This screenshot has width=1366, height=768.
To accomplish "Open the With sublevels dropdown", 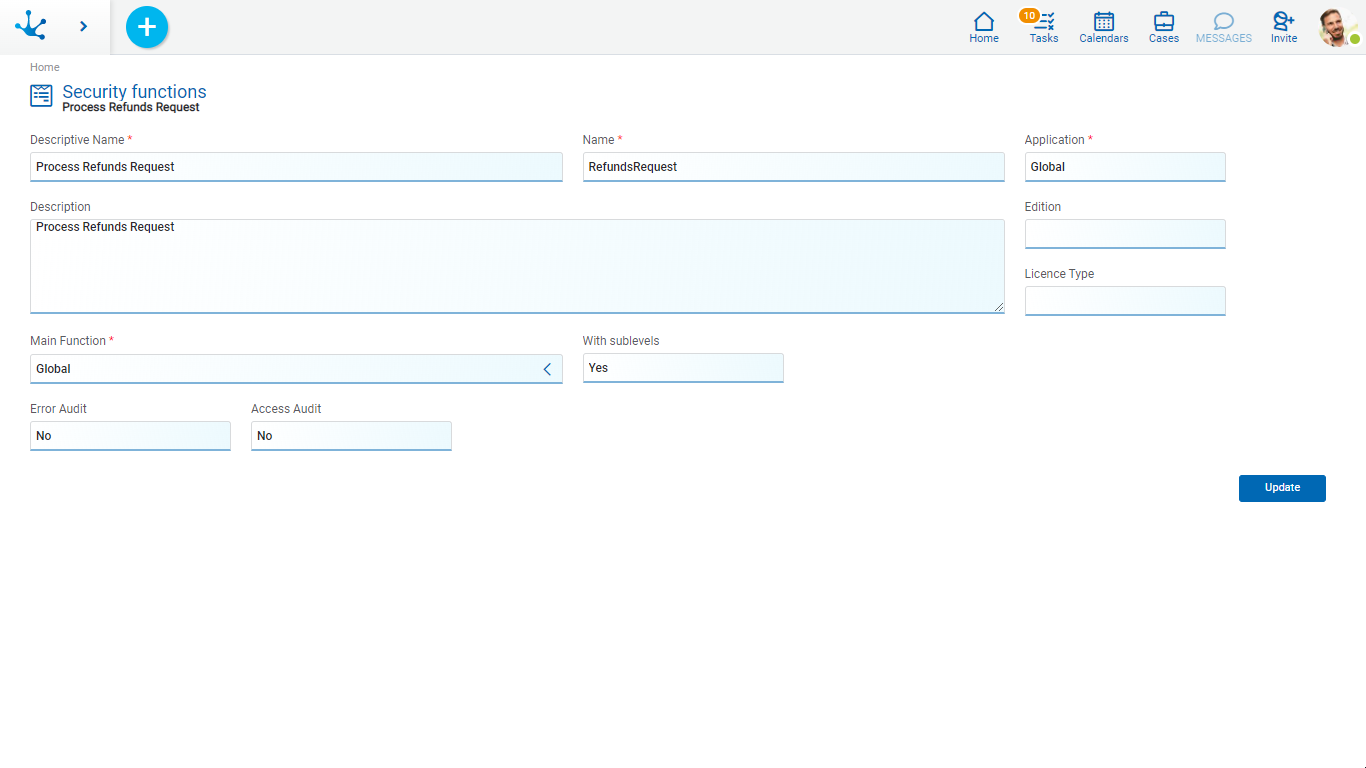I will point(682,368).
